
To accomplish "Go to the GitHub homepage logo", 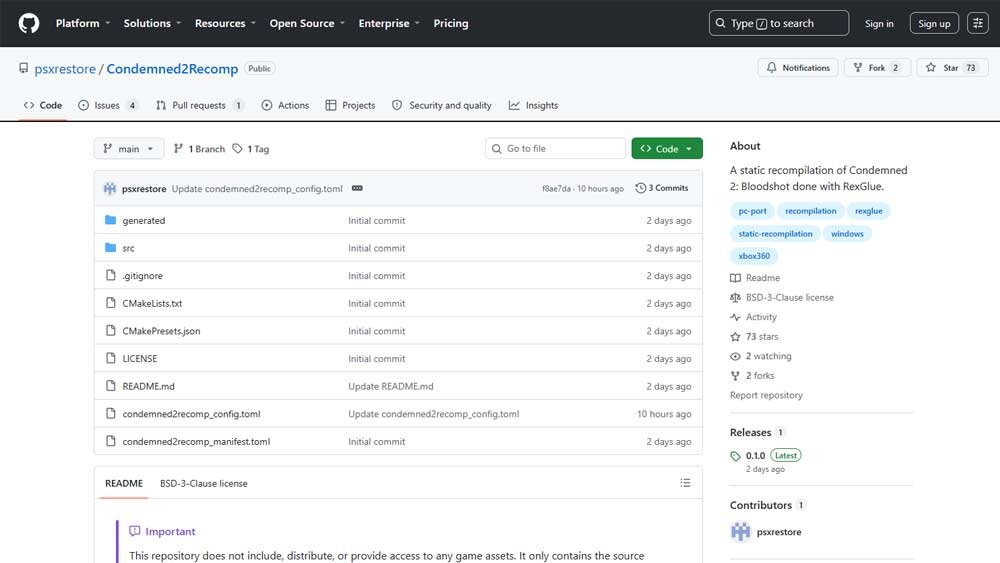I will [x=29, y=24].
